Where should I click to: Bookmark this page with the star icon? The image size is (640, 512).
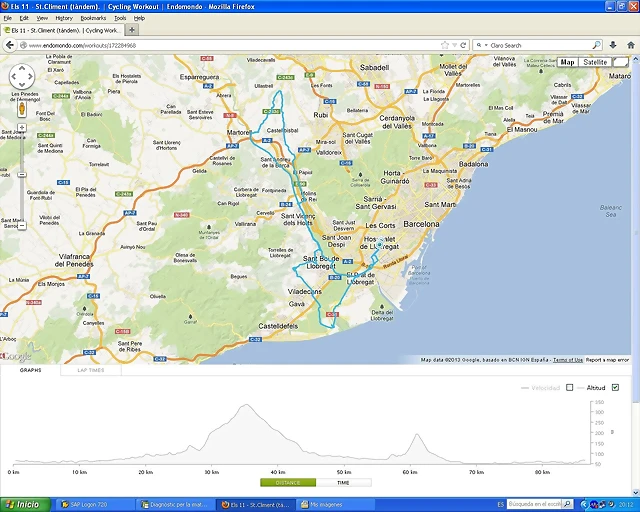pos(444,45)
